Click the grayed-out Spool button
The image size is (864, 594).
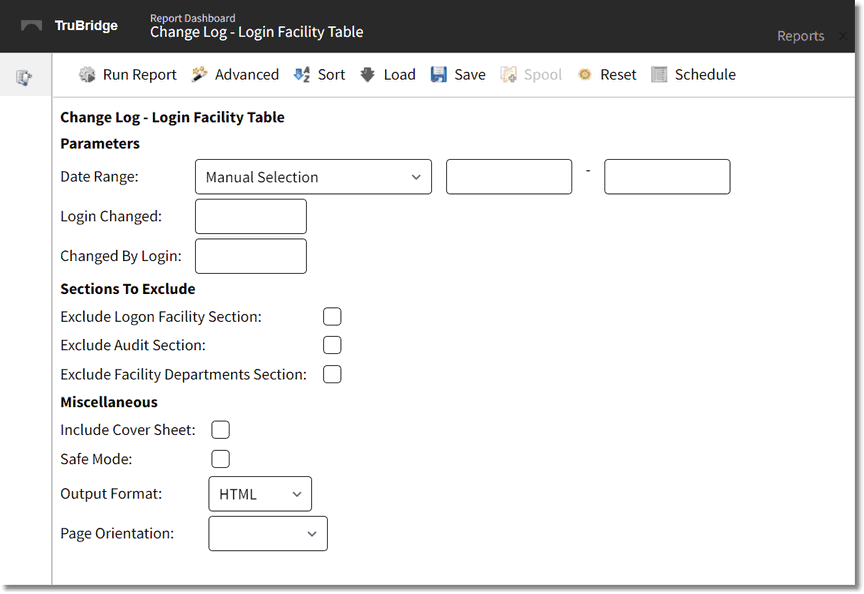(x=510, y=74)
